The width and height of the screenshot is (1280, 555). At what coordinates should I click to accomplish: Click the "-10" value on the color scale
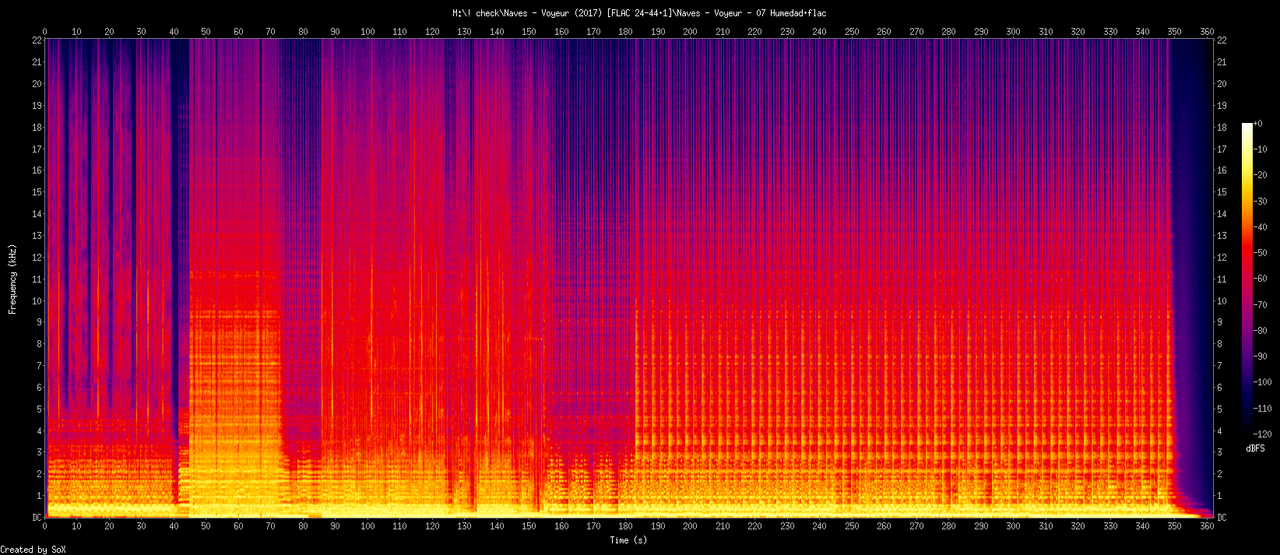(x=1261, y=149)
